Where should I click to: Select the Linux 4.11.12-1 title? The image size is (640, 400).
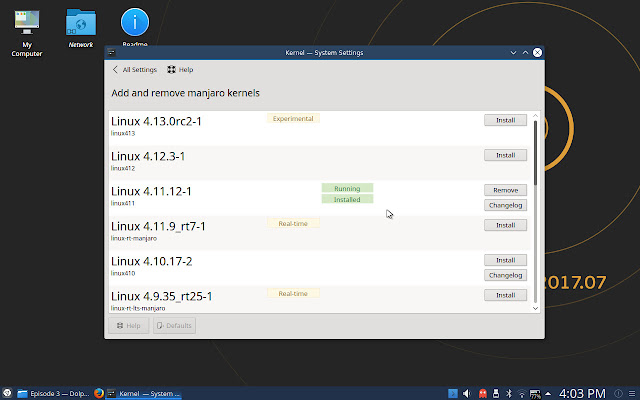point(151,191)
